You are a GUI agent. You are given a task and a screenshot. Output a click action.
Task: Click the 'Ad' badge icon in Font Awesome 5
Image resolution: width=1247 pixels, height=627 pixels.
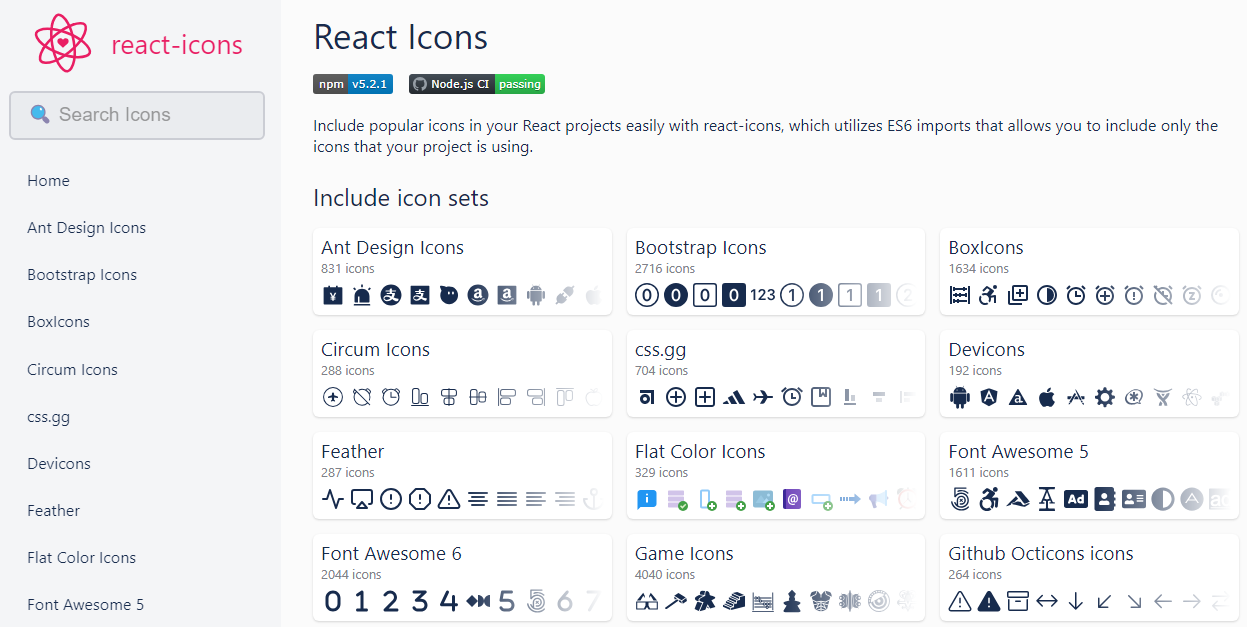[x=1076, y=499]
